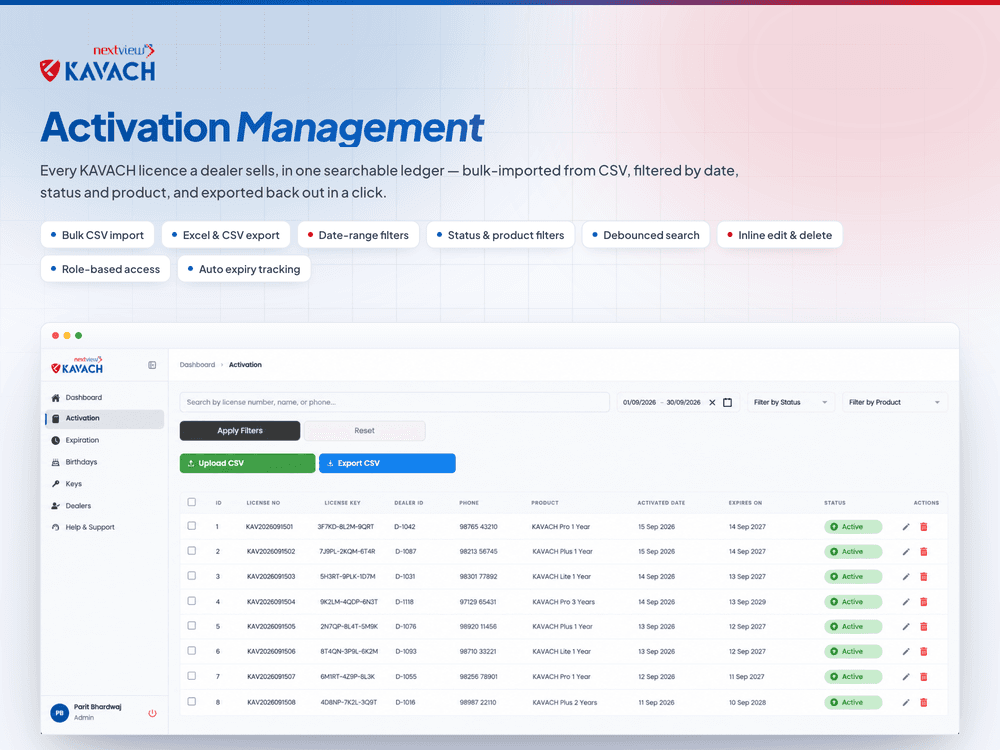
Task: Check the box for row ID 2
Action: (x=191, y=550)
